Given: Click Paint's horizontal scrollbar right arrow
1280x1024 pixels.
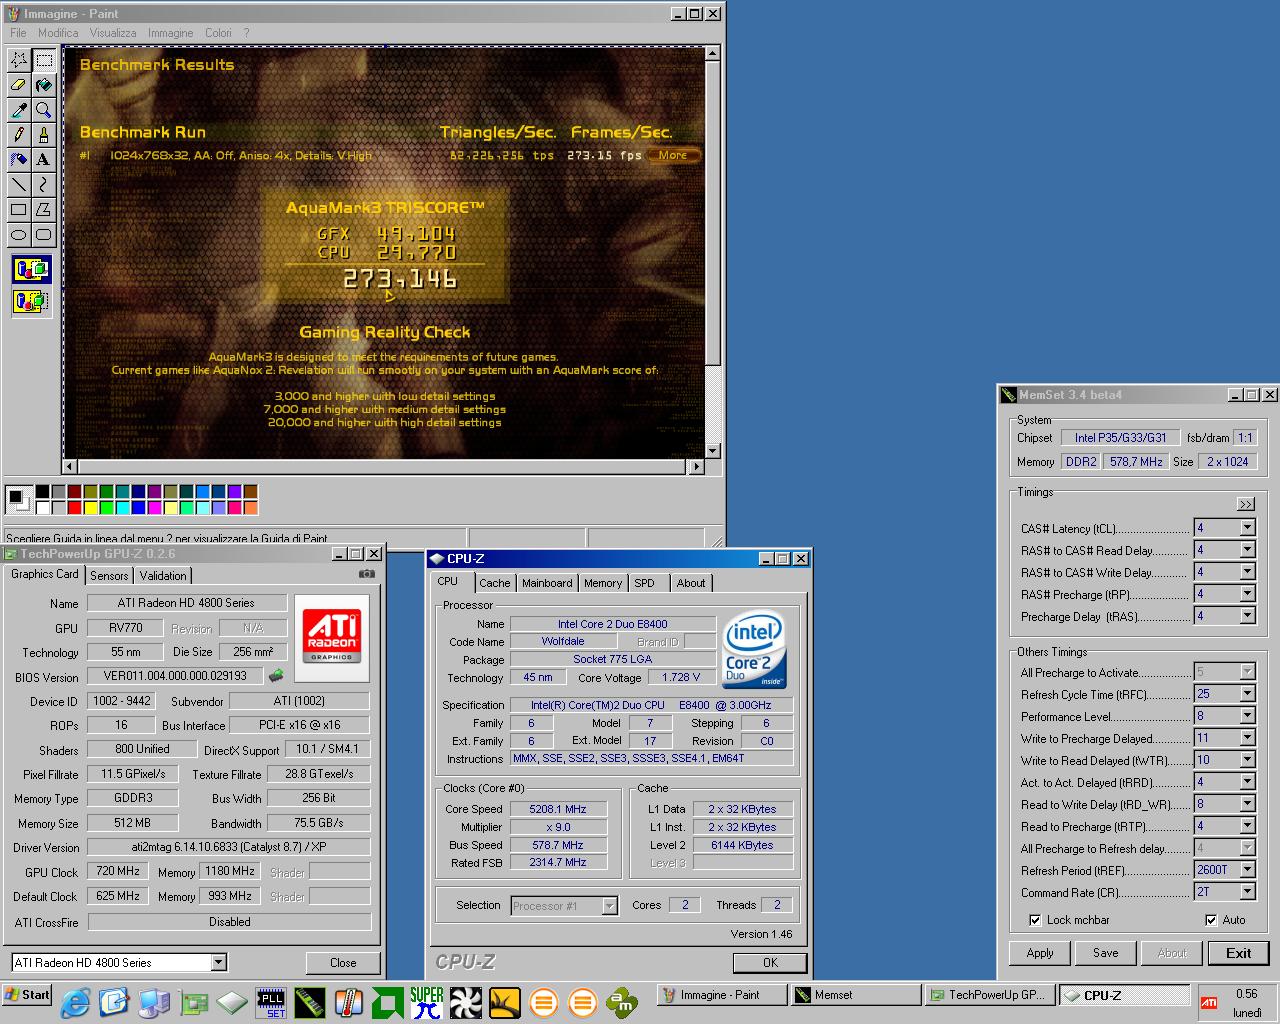Looking at the screenshot, I should (697, 467).
